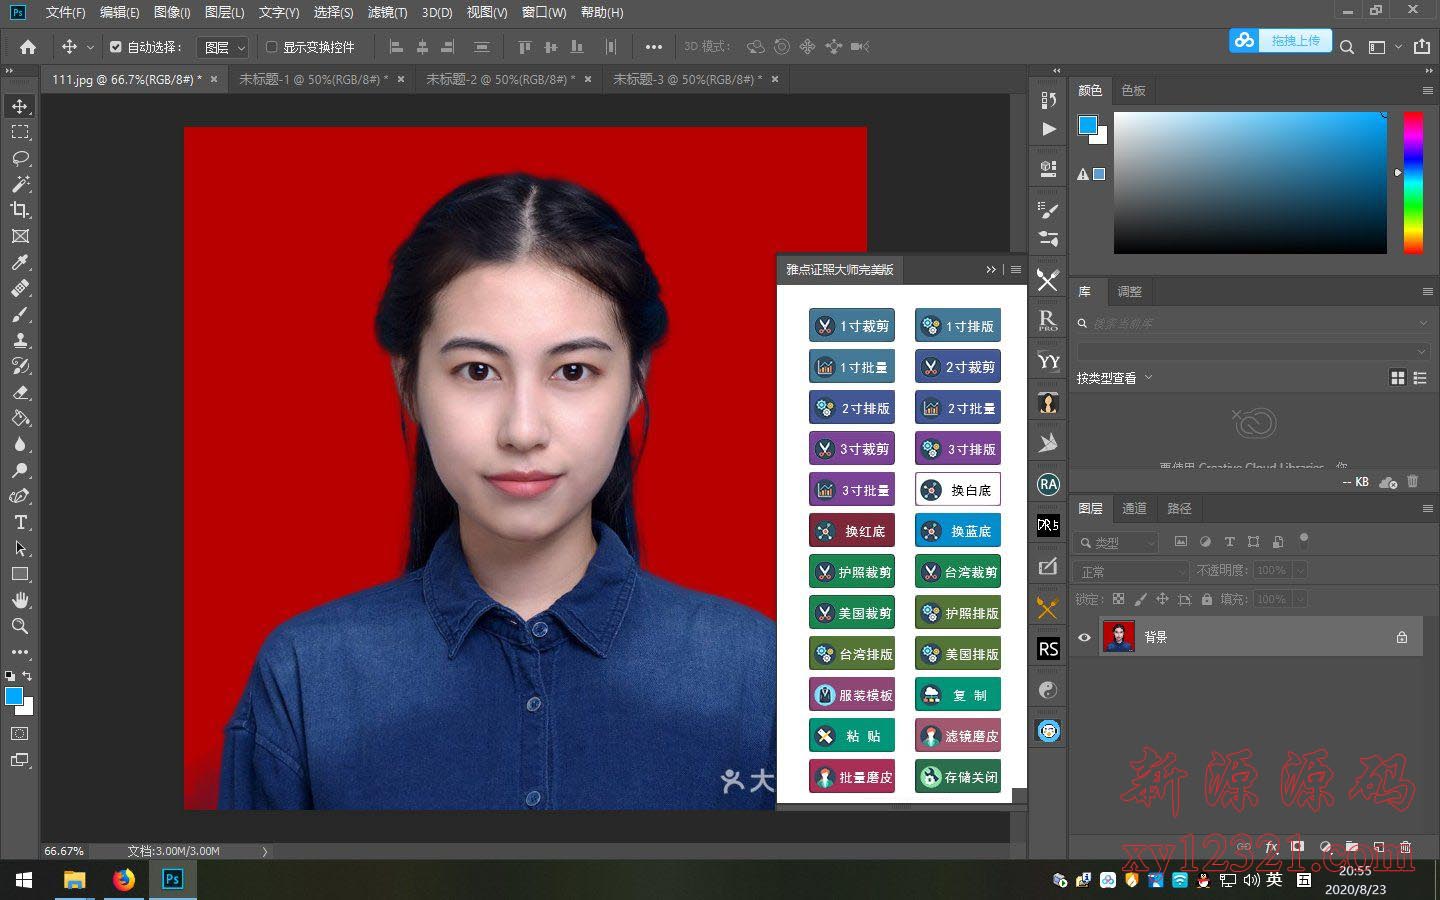Toggle lock transparent pixels in Layers panel

(x=1118, y=599)
